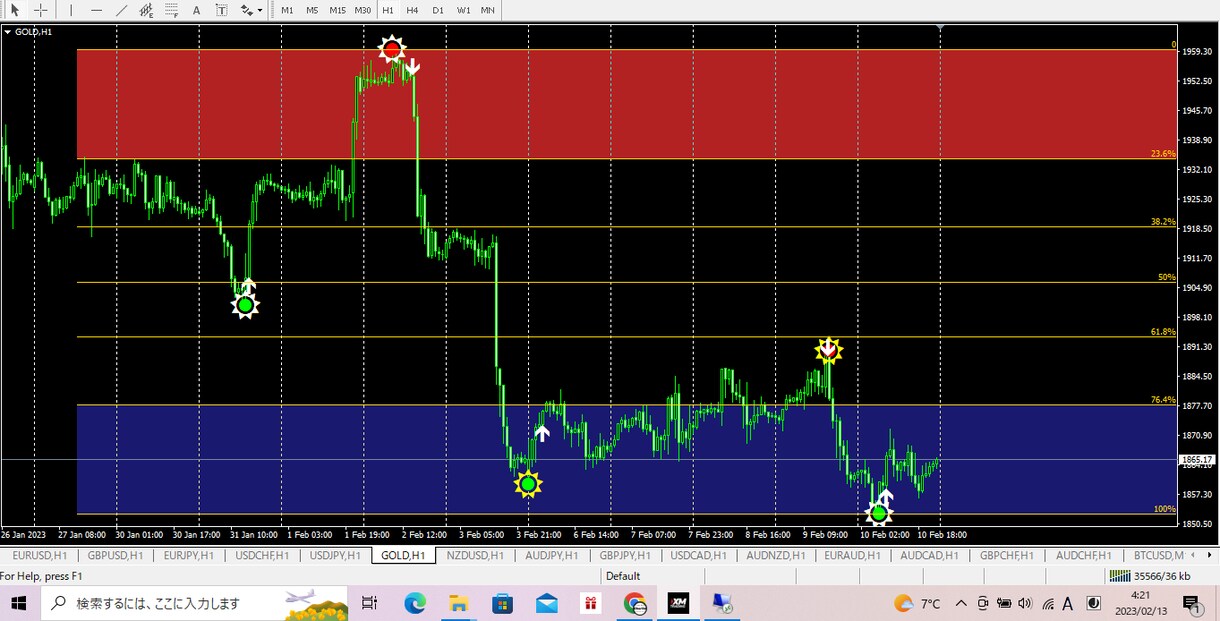Switch to M5 timeframe
Viewport: 1220px width, 621px height.
coord(312,10)
